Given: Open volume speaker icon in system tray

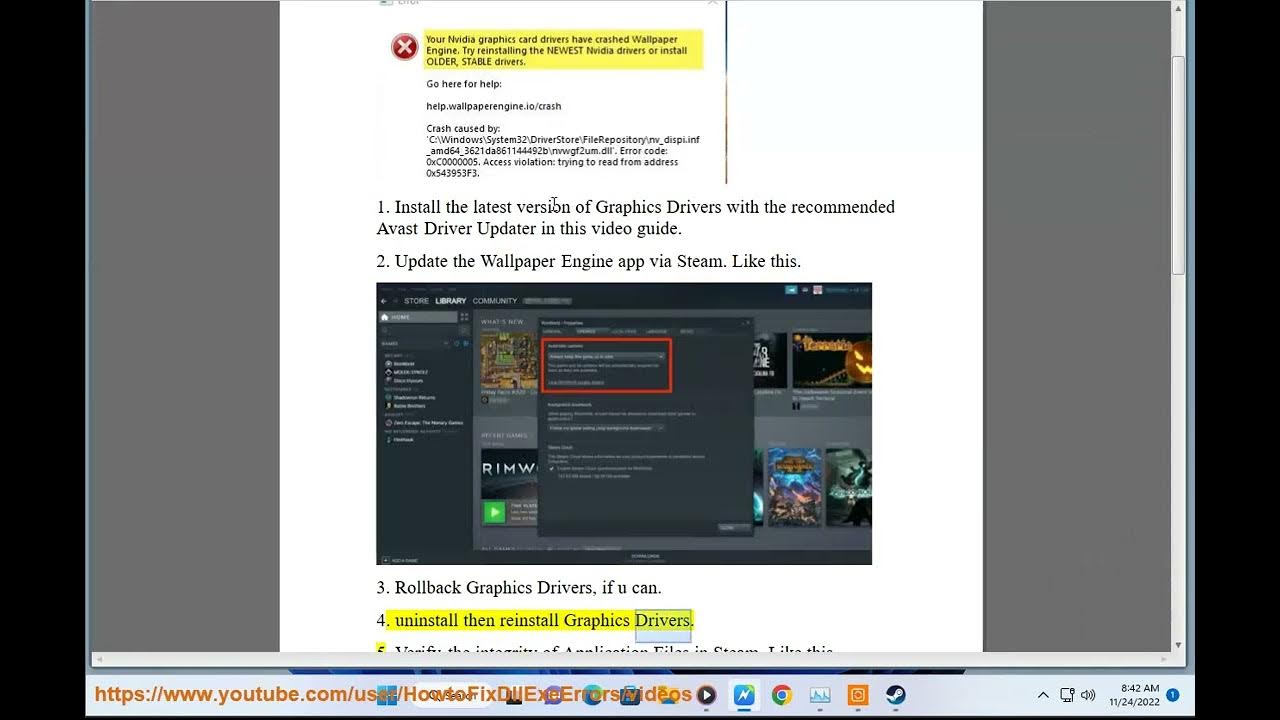Looking at the screenshot, I should click(1088, 695).
